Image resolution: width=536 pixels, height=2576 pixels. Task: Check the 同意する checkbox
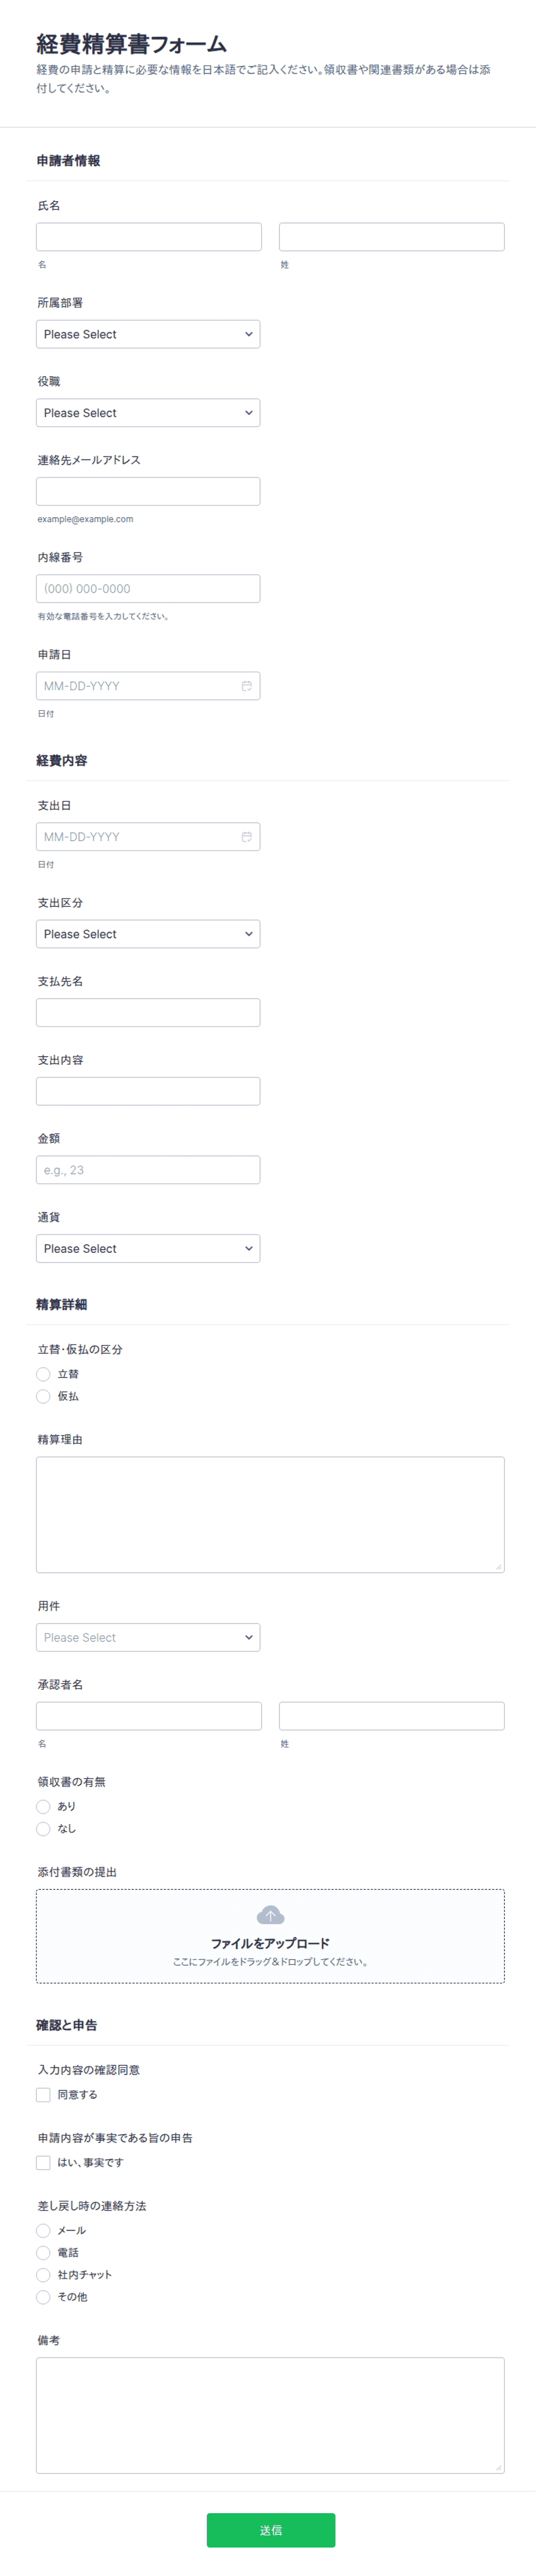point(43,2094)
